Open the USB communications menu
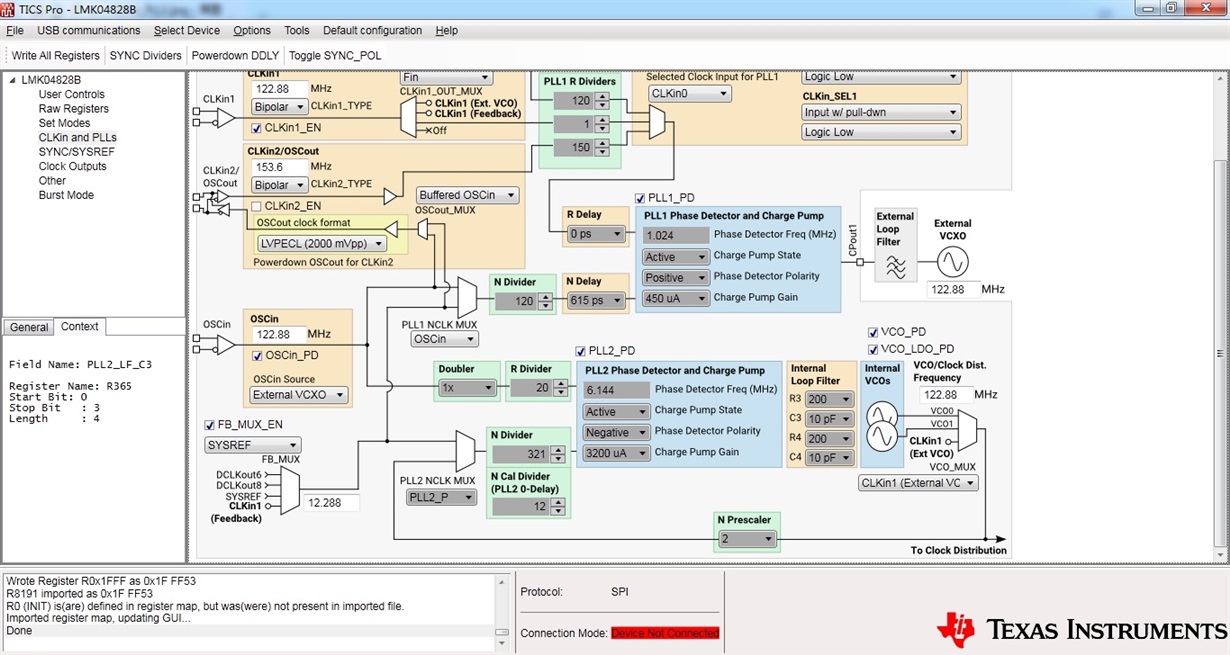 coord(89,30)
